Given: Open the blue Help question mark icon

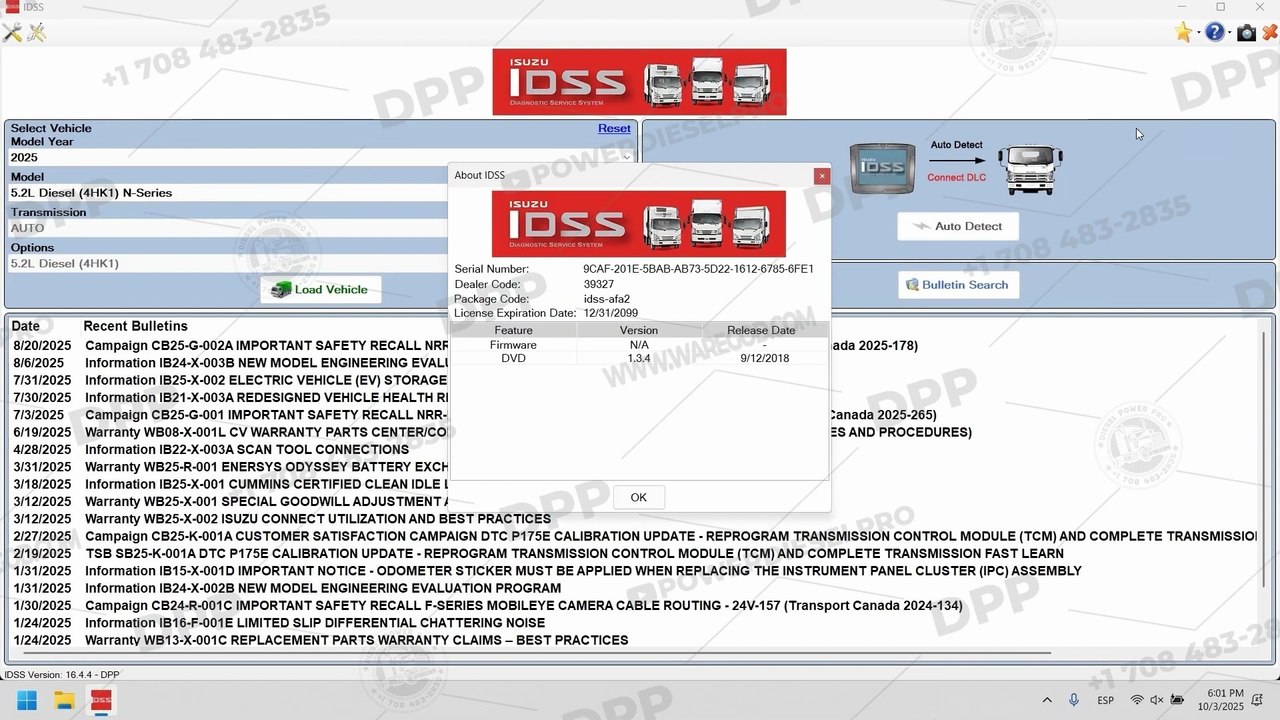Looking at the screenshot, I should coord(1214,33).
